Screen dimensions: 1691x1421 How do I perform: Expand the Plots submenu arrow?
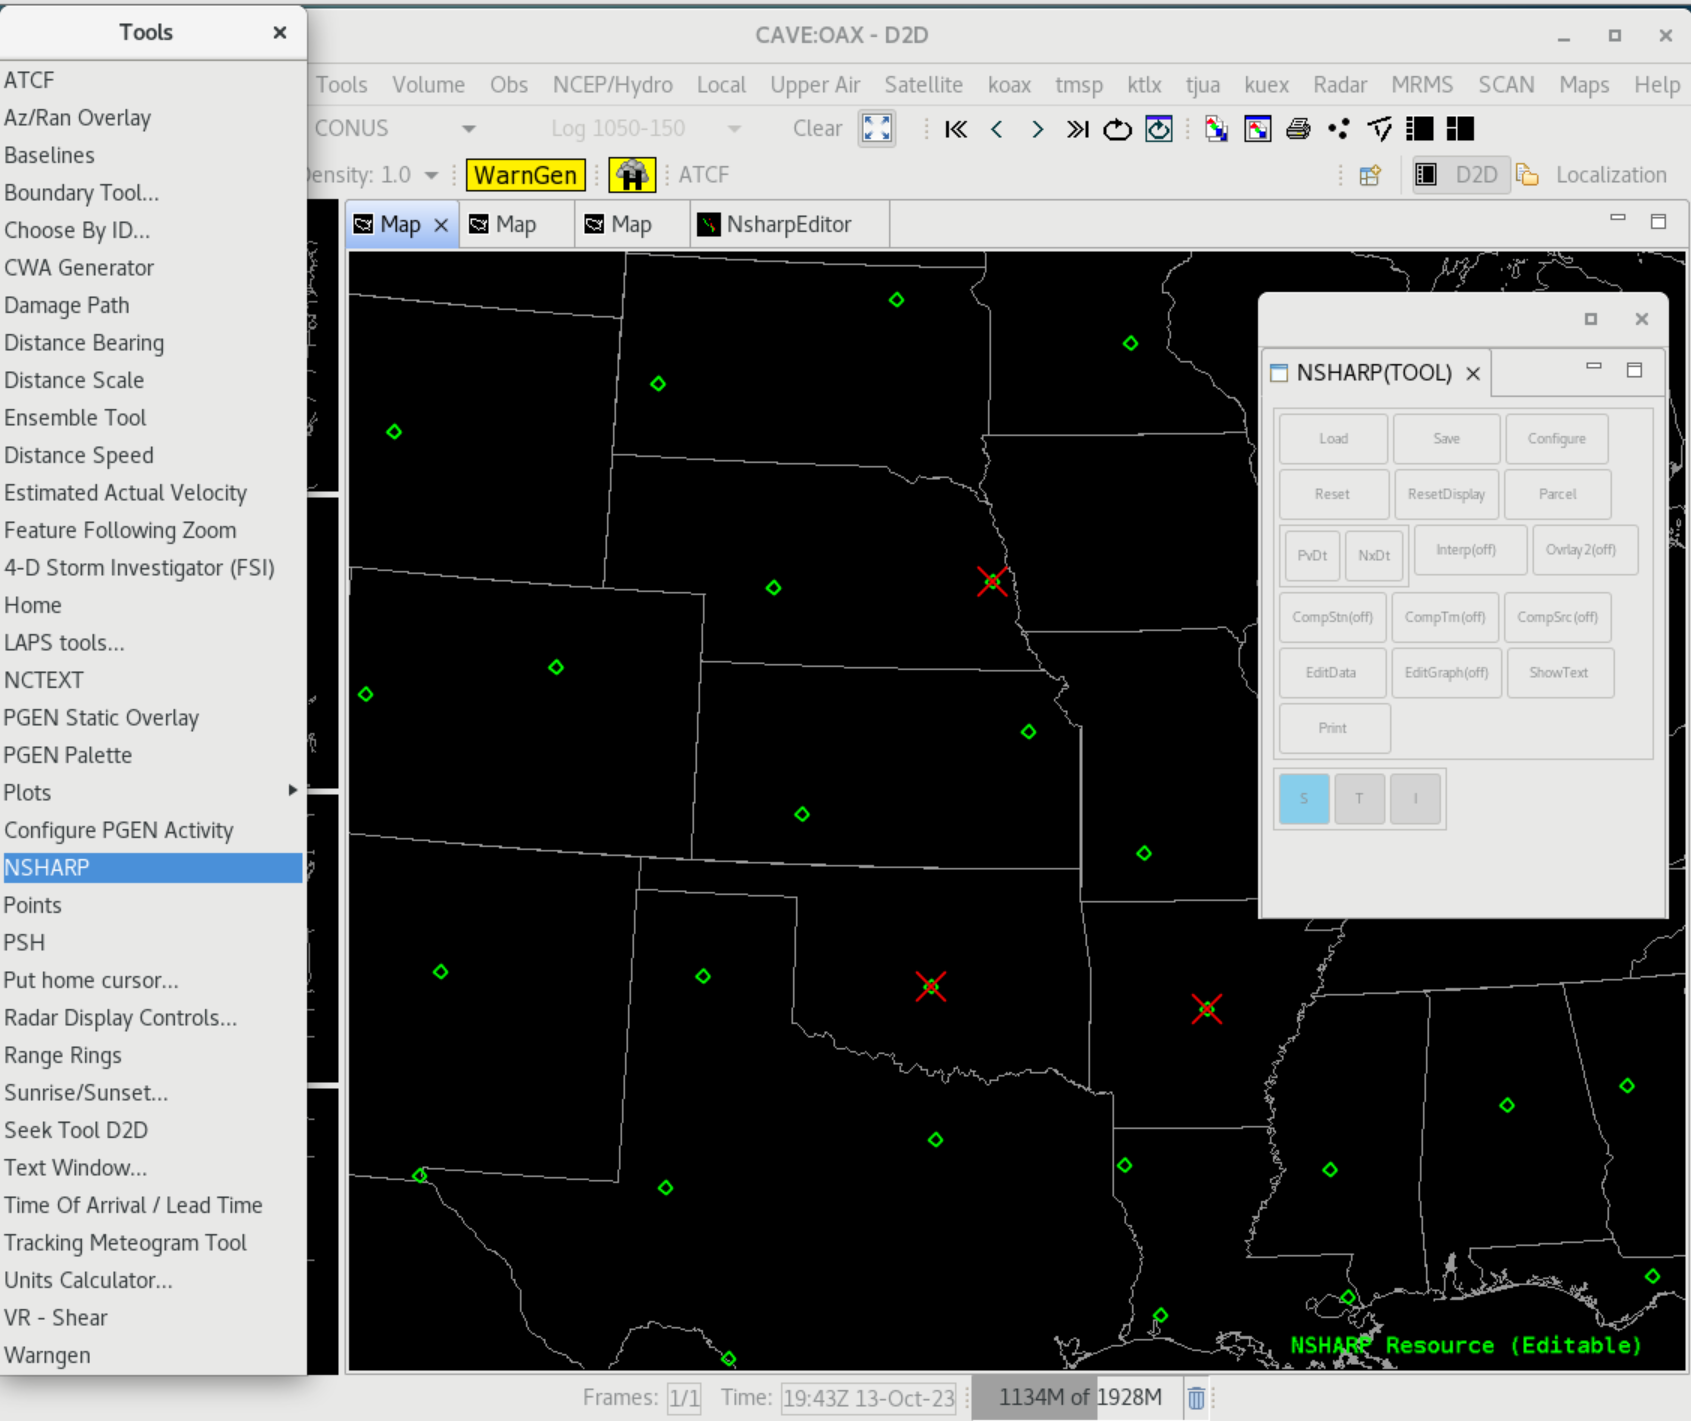[x=292, y=790]
